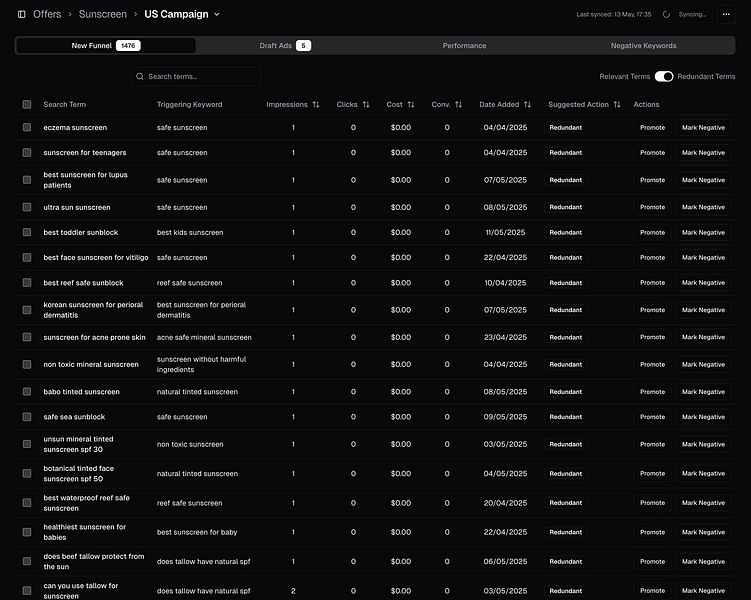The width and height of the screenshot is (751, 600).
Task: Go to Sunscreen breadcrumb
Action: coord(102,14)
